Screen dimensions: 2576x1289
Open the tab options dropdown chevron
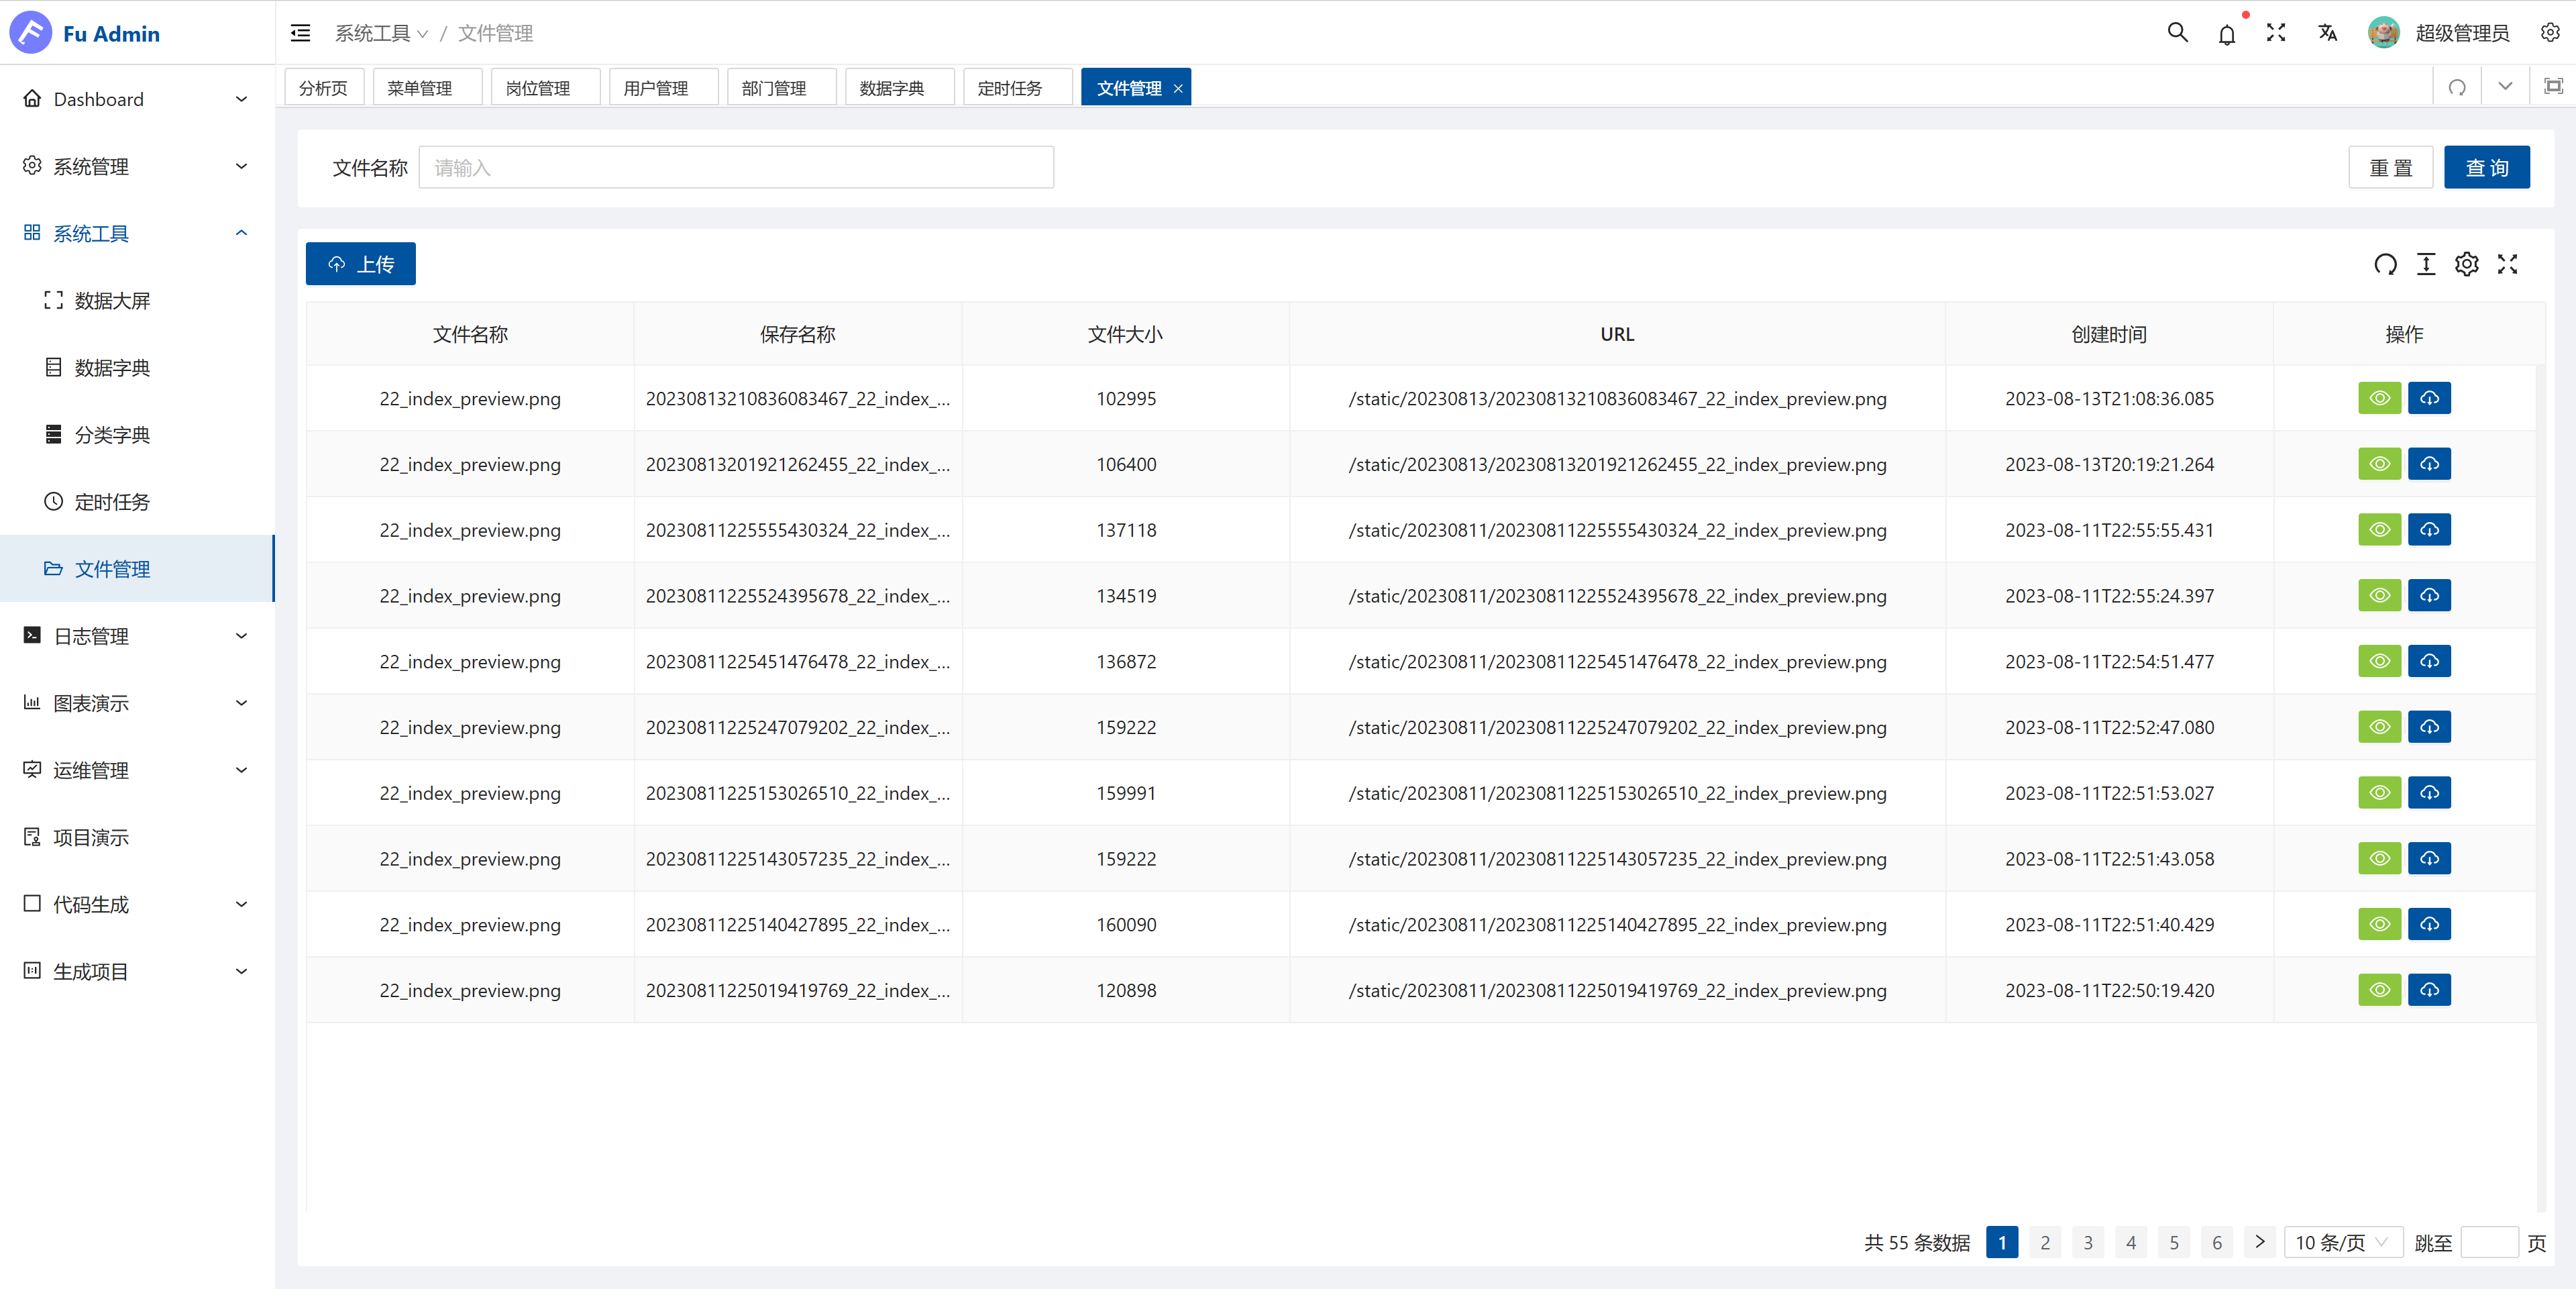coord(2505,87)
